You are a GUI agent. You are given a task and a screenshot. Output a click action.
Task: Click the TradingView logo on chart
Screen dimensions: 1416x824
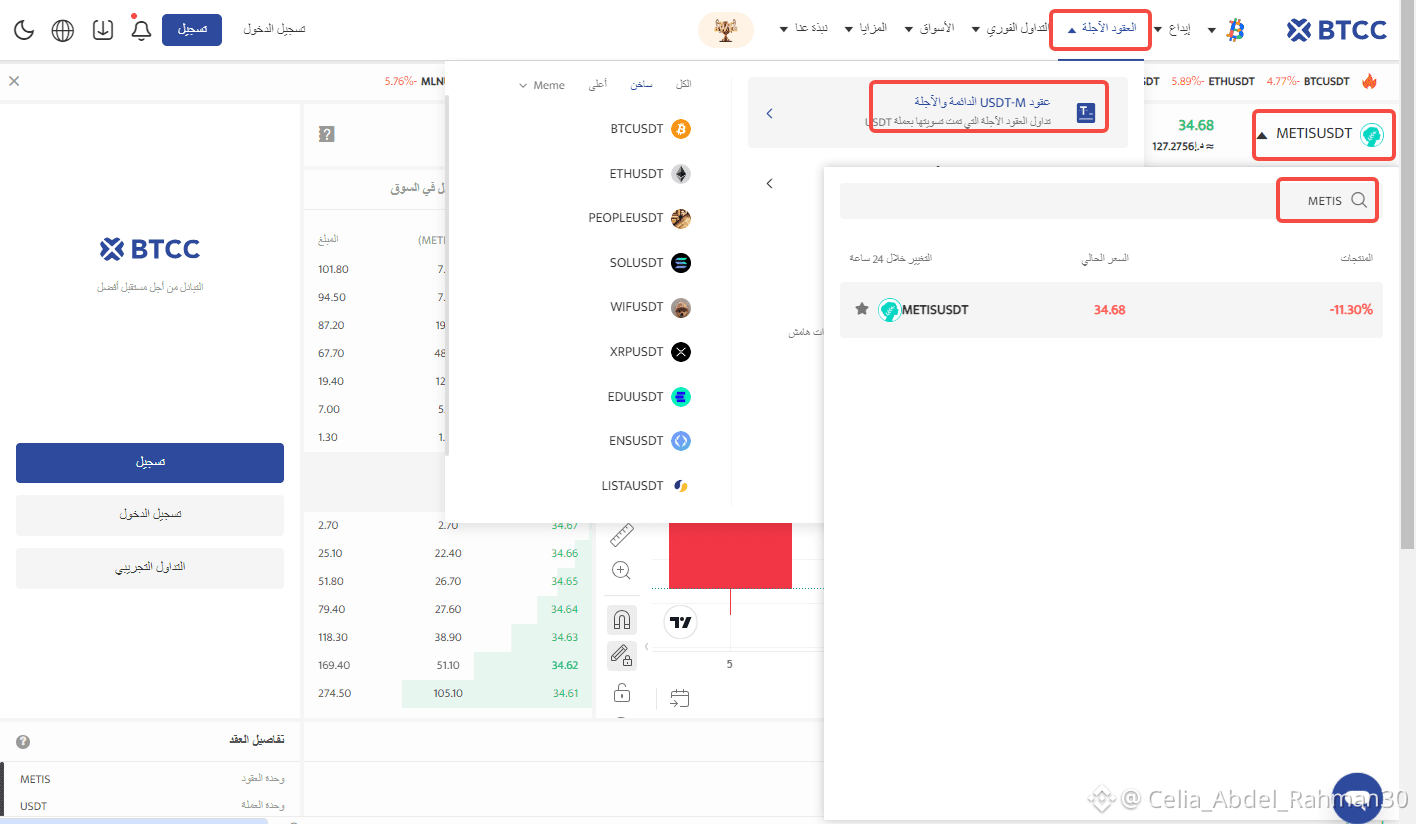(681, 622)
